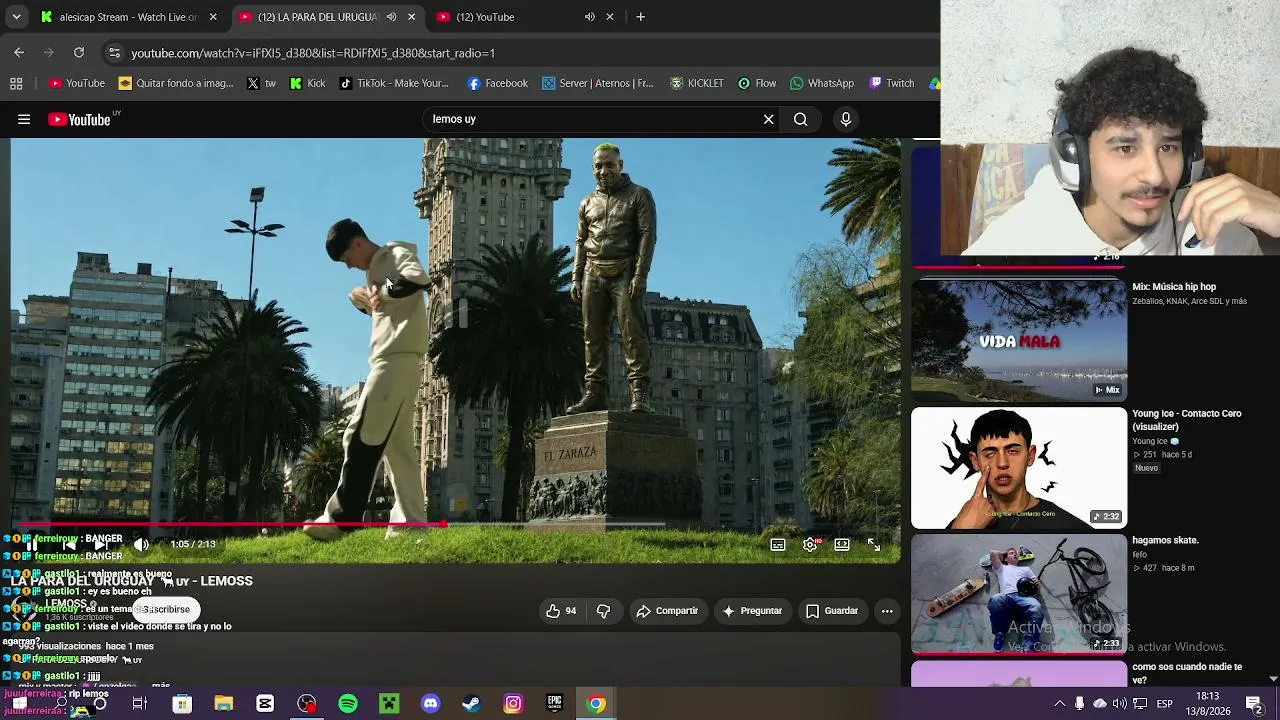Viewport: 1280px width, 720px height.
Task: Switch the player to theater mode
Action: pos(842,545)
